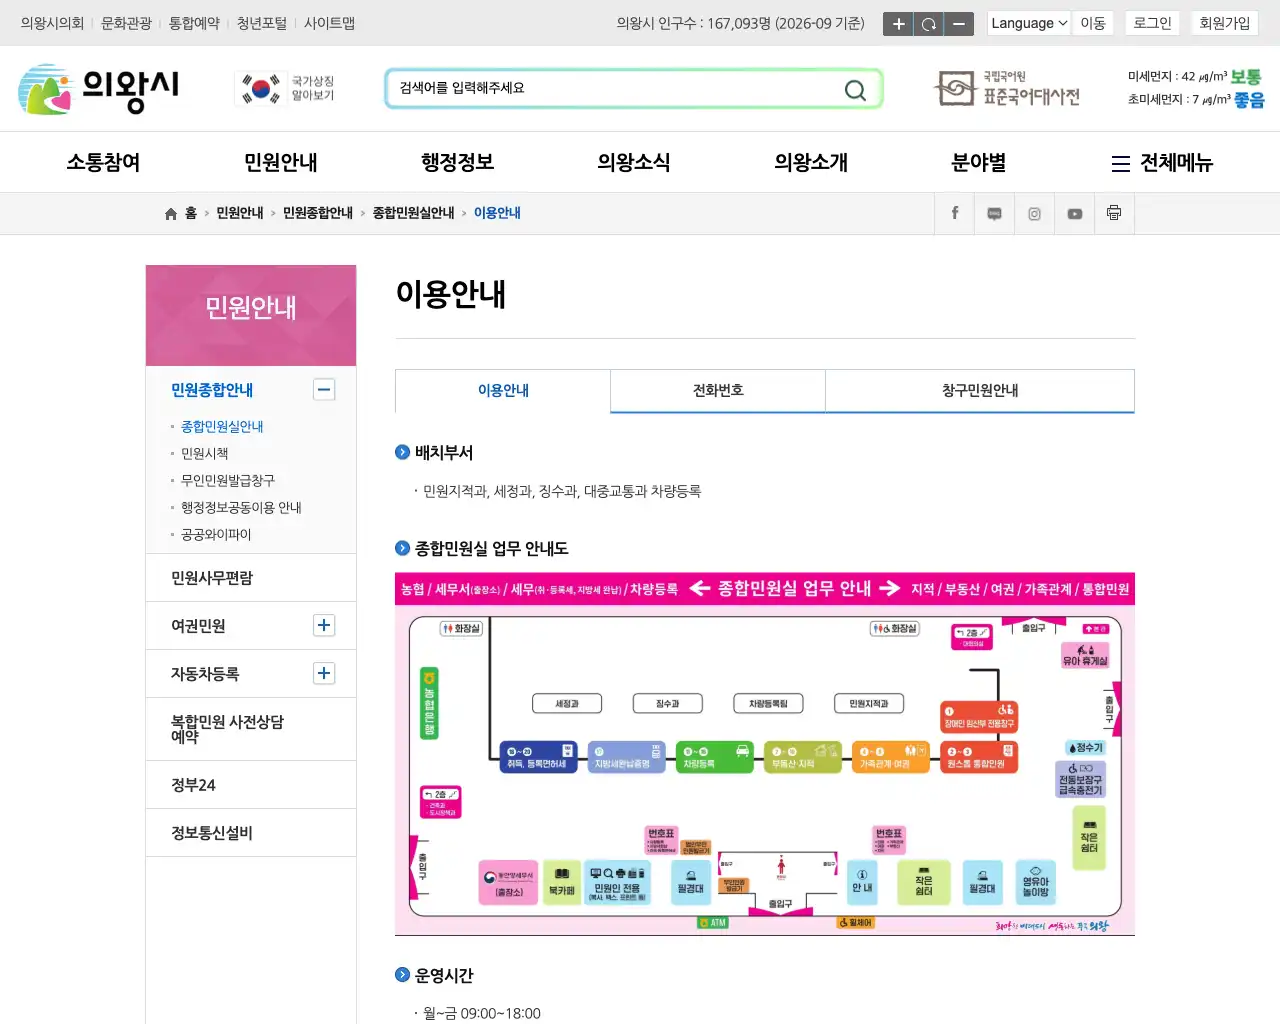Open the 분야별 main menu
The image size is (1280, 1024).
pyautogui.click(x=979, y=162)
